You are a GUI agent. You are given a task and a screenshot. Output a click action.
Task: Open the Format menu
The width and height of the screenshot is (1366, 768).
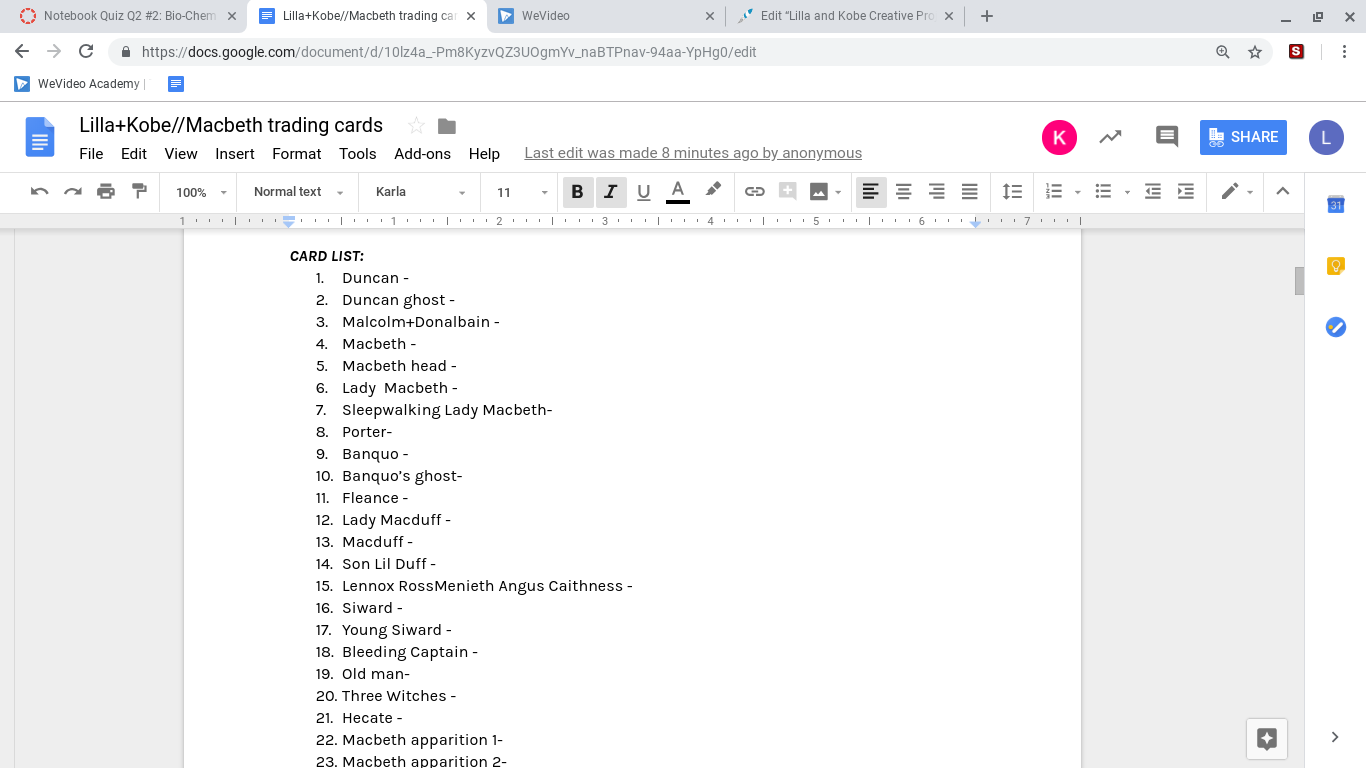[296, 153]
